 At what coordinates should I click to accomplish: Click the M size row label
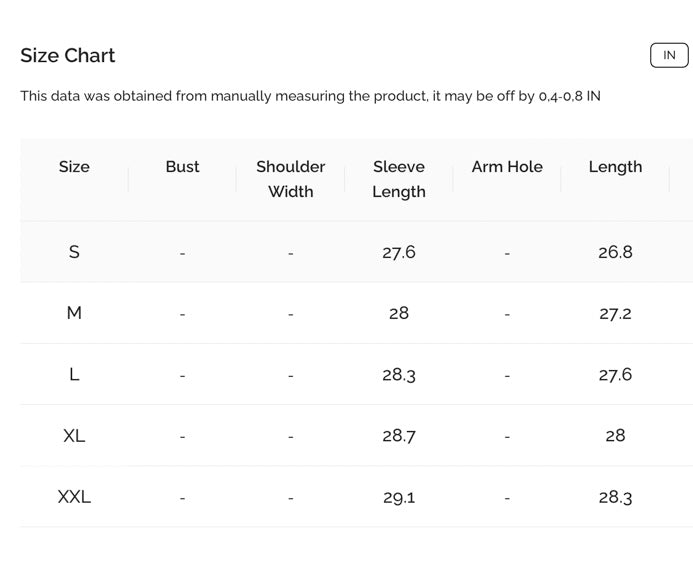tap(74, 313)
